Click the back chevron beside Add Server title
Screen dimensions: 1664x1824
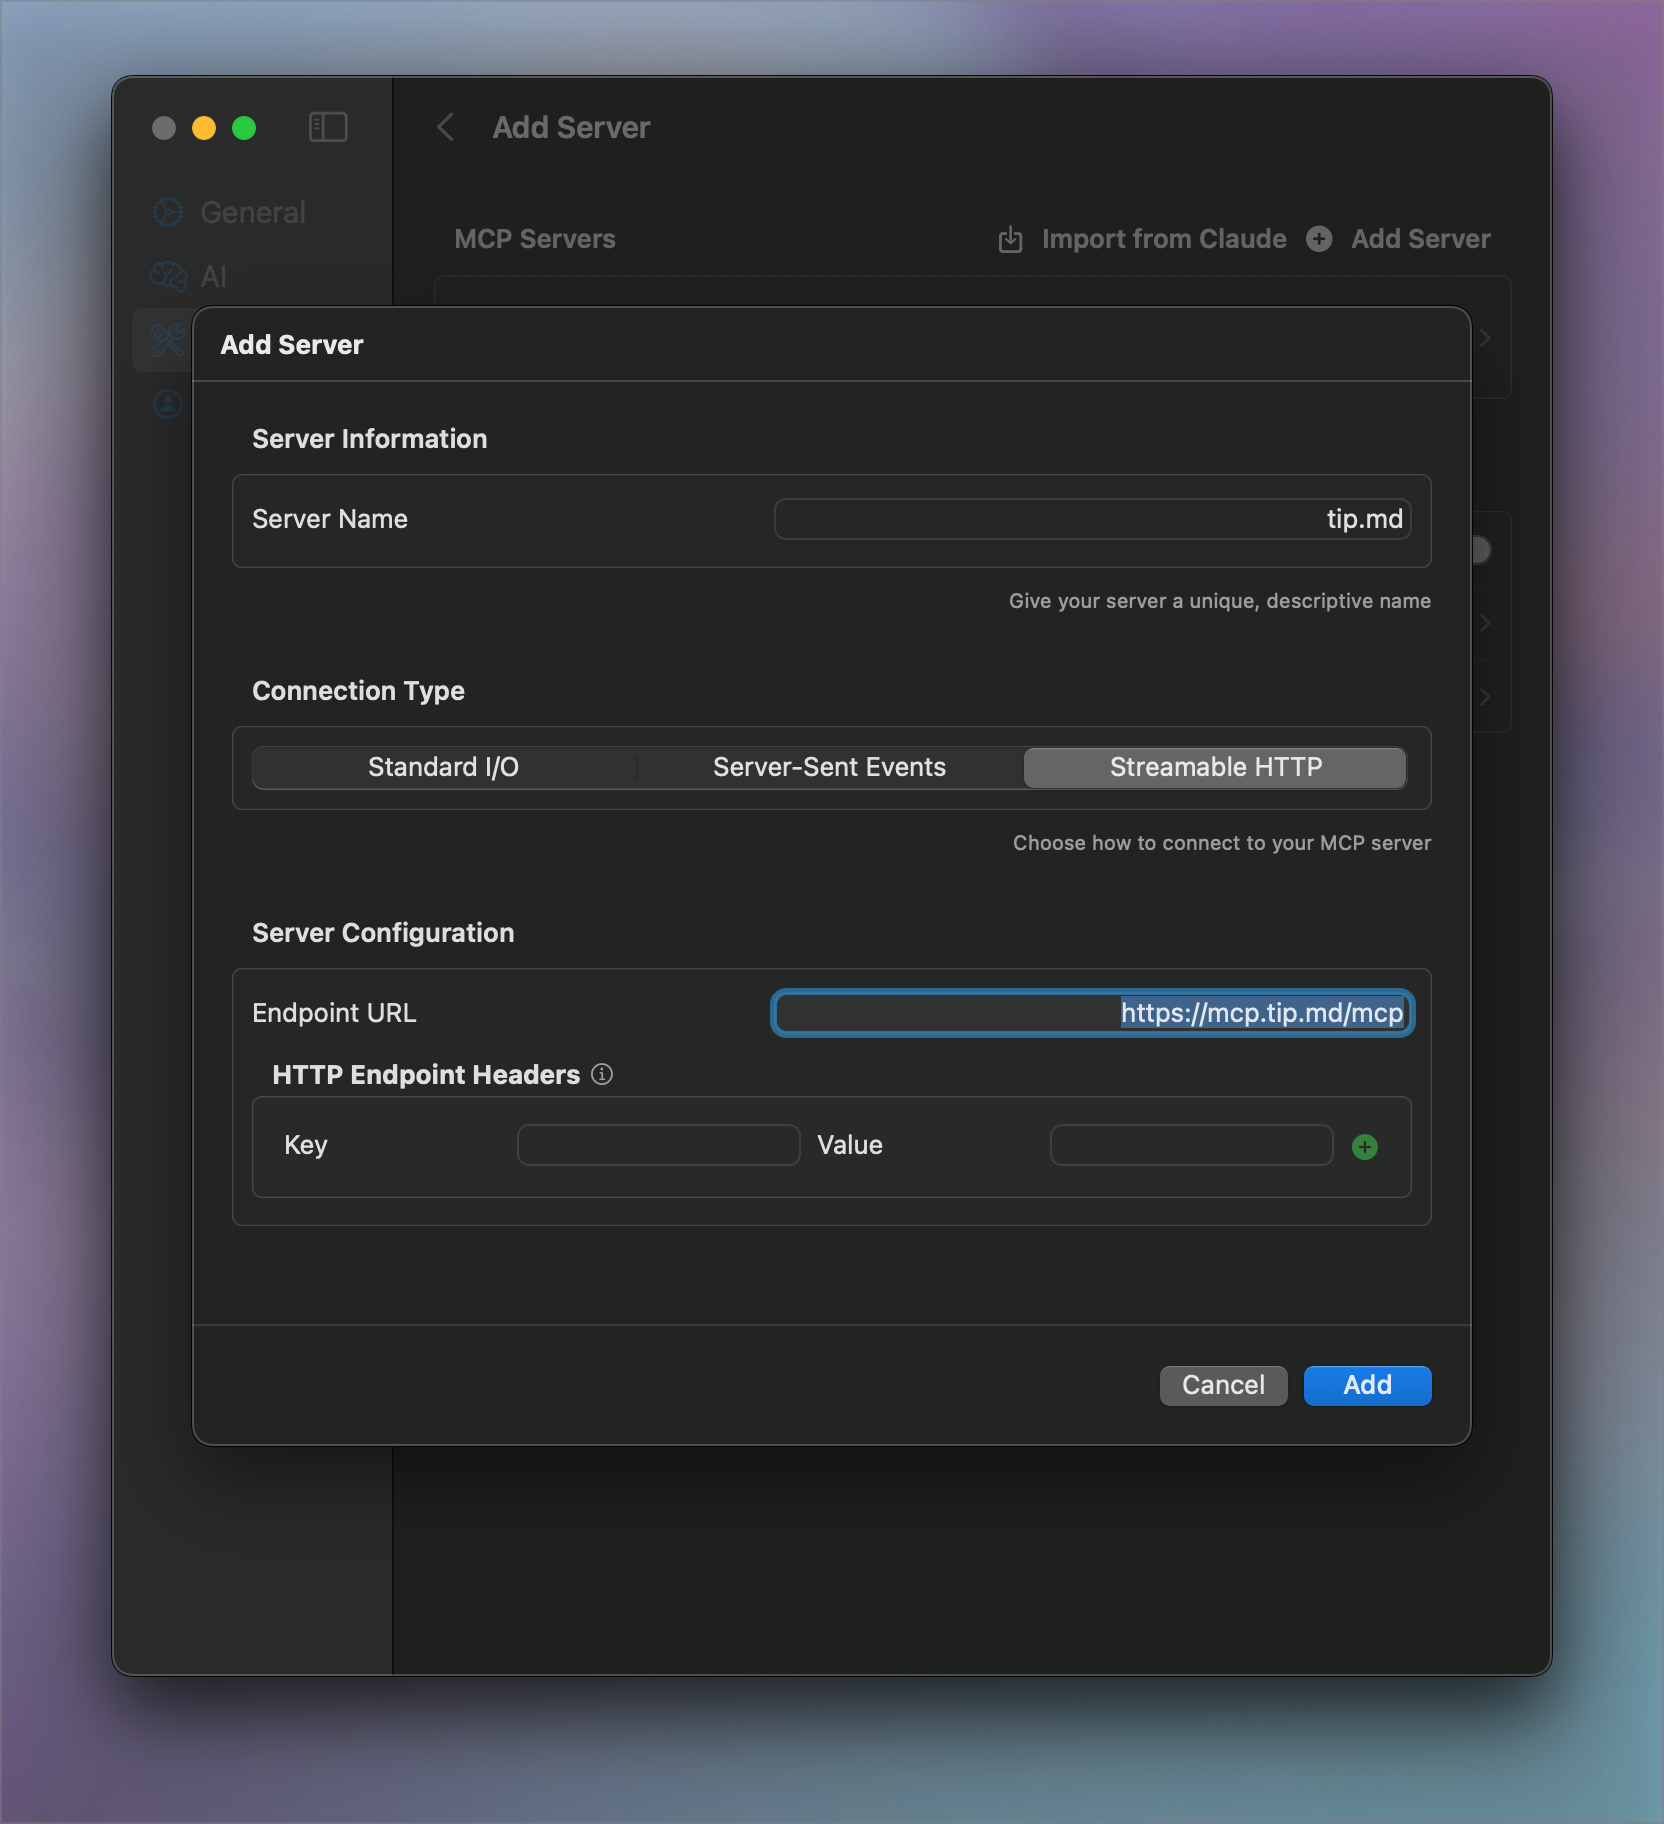pyautogui.click(x=445, y=127)
